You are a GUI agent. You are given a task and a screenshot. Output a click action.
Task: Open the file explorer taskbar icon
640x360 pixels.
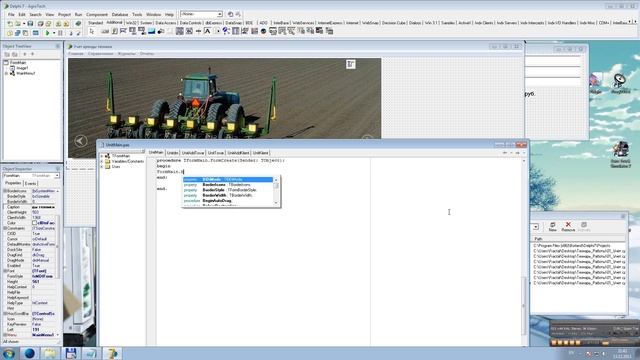(x=50, y=353)
